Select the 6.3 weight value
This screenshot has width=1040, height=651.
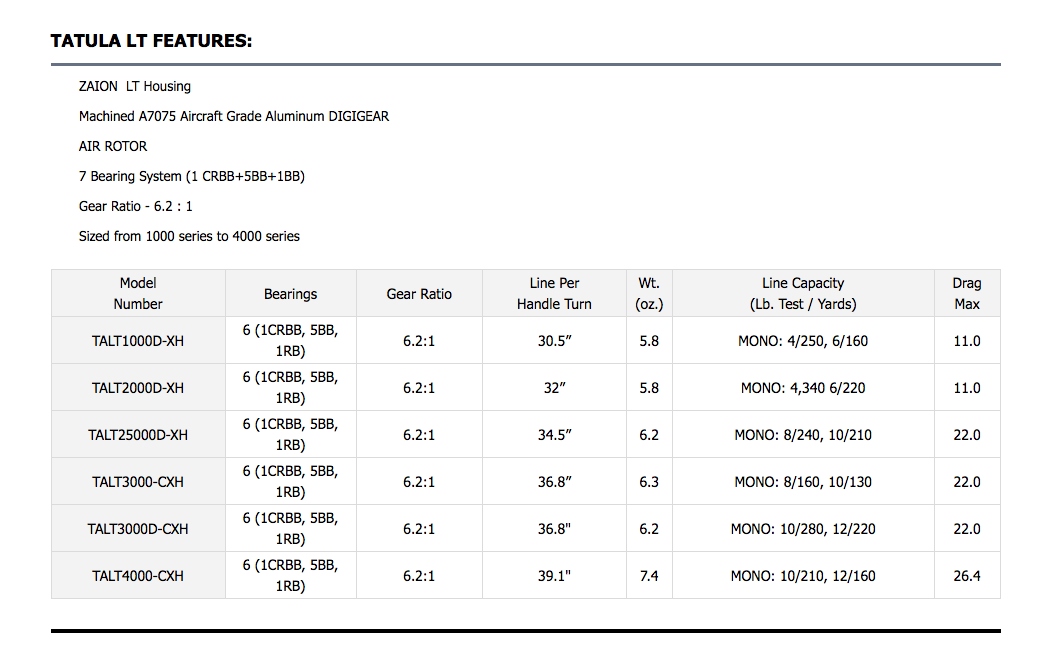[649, 482]
